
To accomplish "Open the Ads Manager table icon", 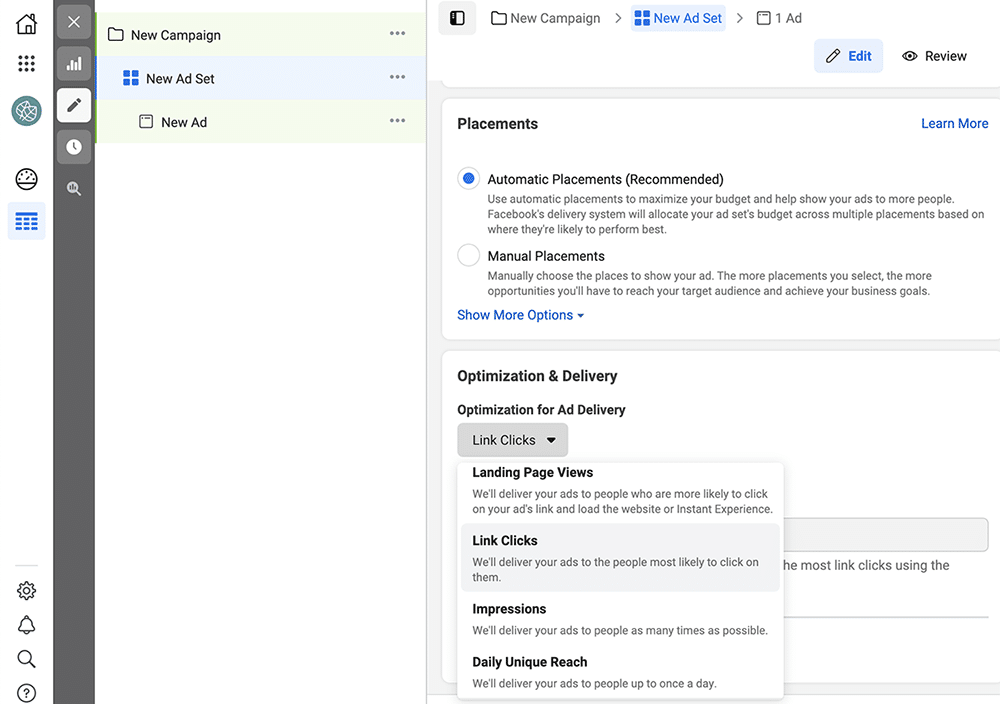I will [x=27, y=221].
